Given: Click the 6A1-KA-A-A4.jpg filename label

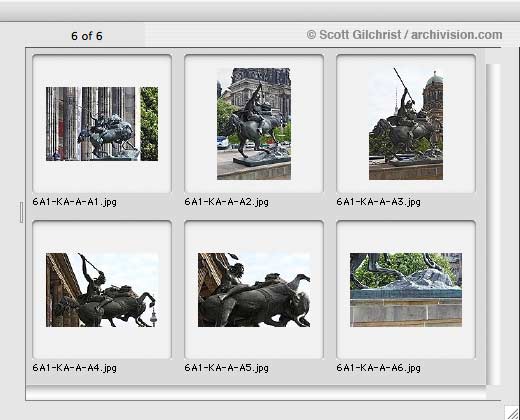Looking at the screenshot, I should tap(75, 368).
